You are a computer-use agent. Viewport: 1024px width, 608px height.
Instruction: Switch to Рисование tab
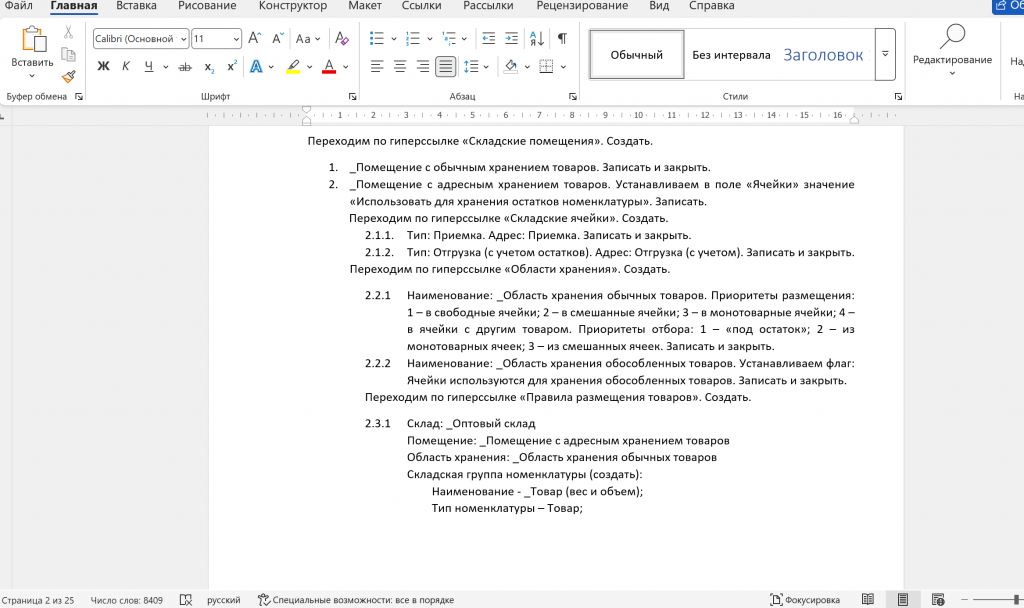tap(207, 6)
